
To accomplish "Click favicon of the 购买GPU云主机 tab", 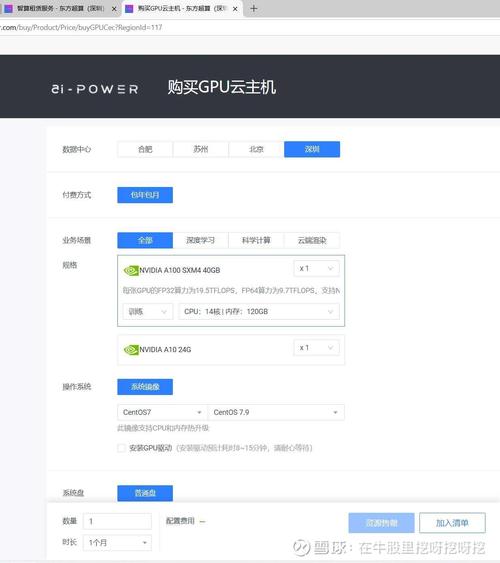I will [x=129, y=9].
